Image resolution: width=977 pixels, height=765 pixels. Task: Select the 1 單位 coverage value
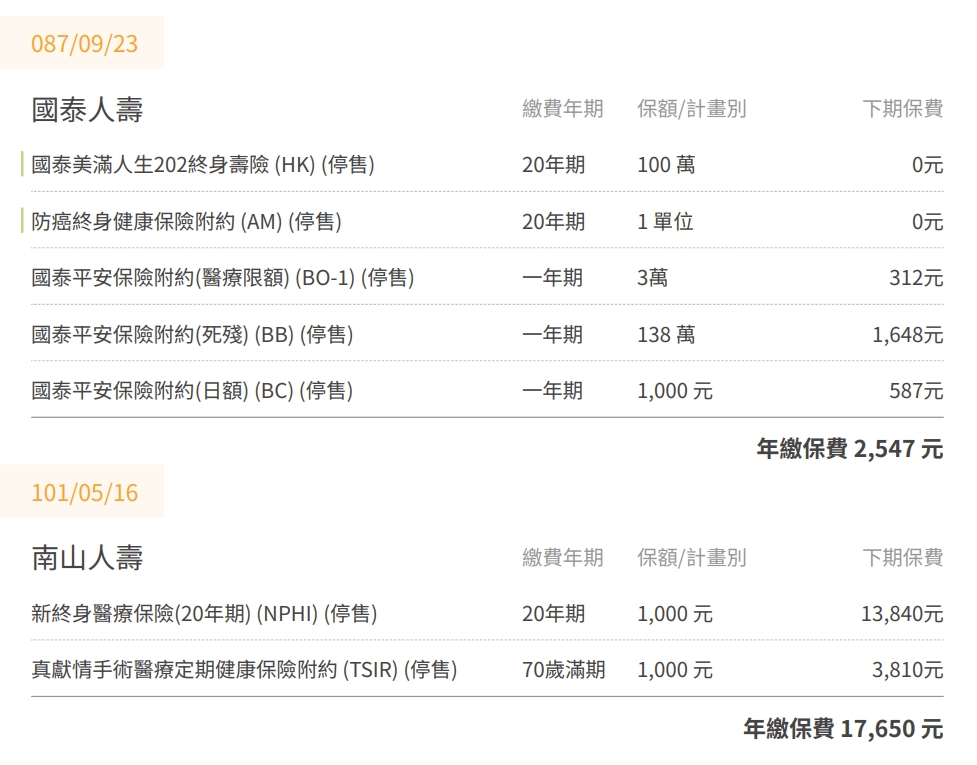[x=665, y=222]
